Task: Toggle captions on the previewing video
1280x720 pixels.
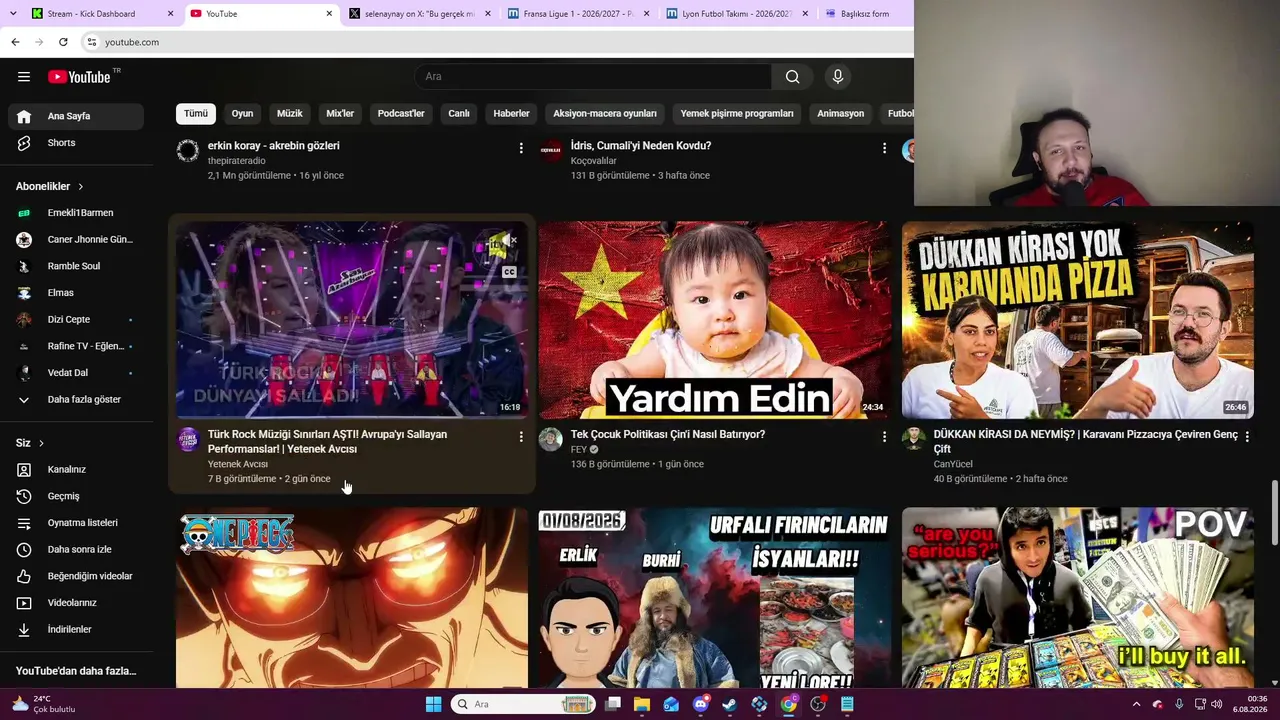Action: coord(509,272)
